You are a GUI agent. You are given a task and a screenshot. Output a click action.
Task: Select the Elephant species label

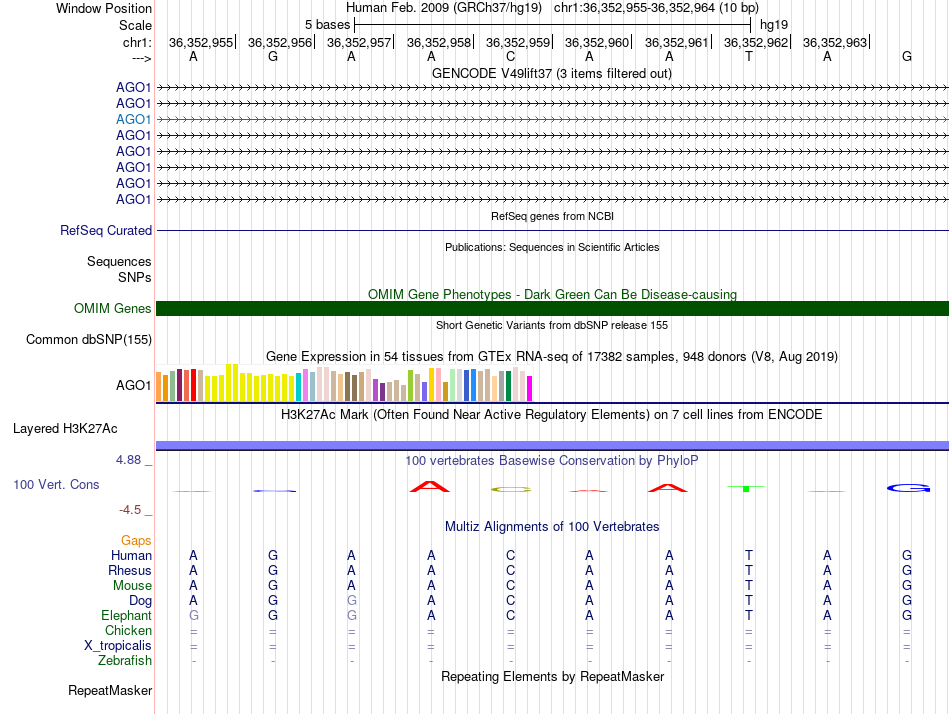127,615
